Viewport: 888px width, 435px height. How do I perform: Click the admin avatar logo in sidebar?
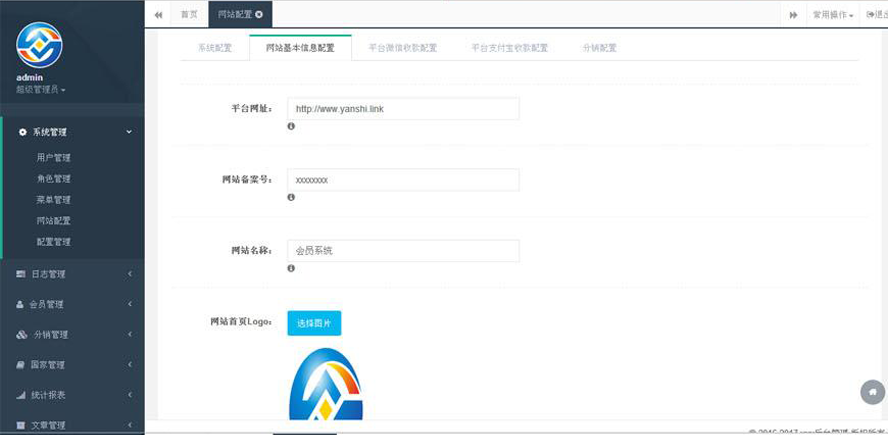pyautogui.click(x=40, y=45)
